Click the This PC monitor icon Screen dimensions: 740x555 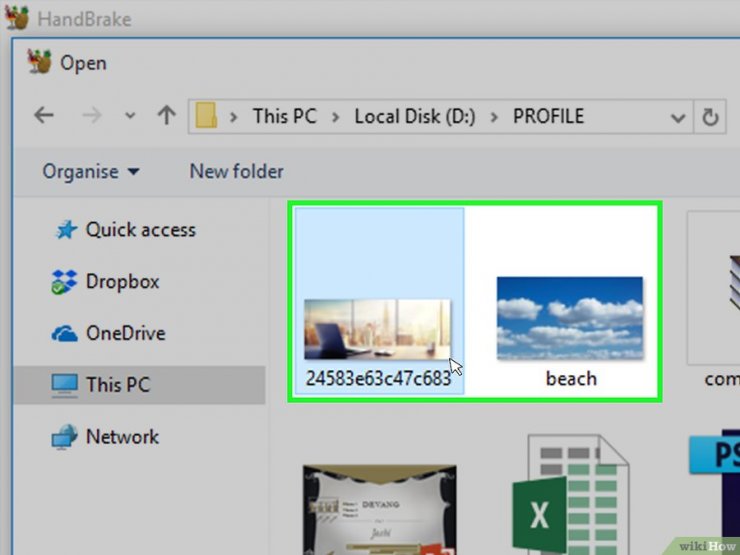coord(64,386)
